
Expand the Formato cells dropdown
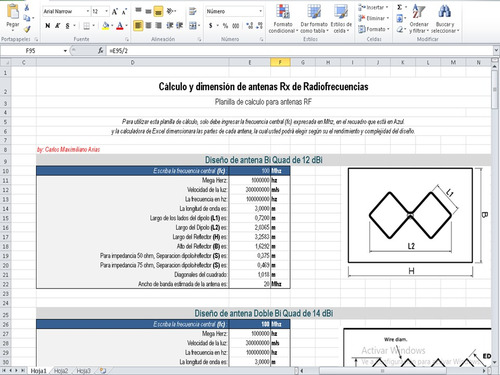pos(374,29)
